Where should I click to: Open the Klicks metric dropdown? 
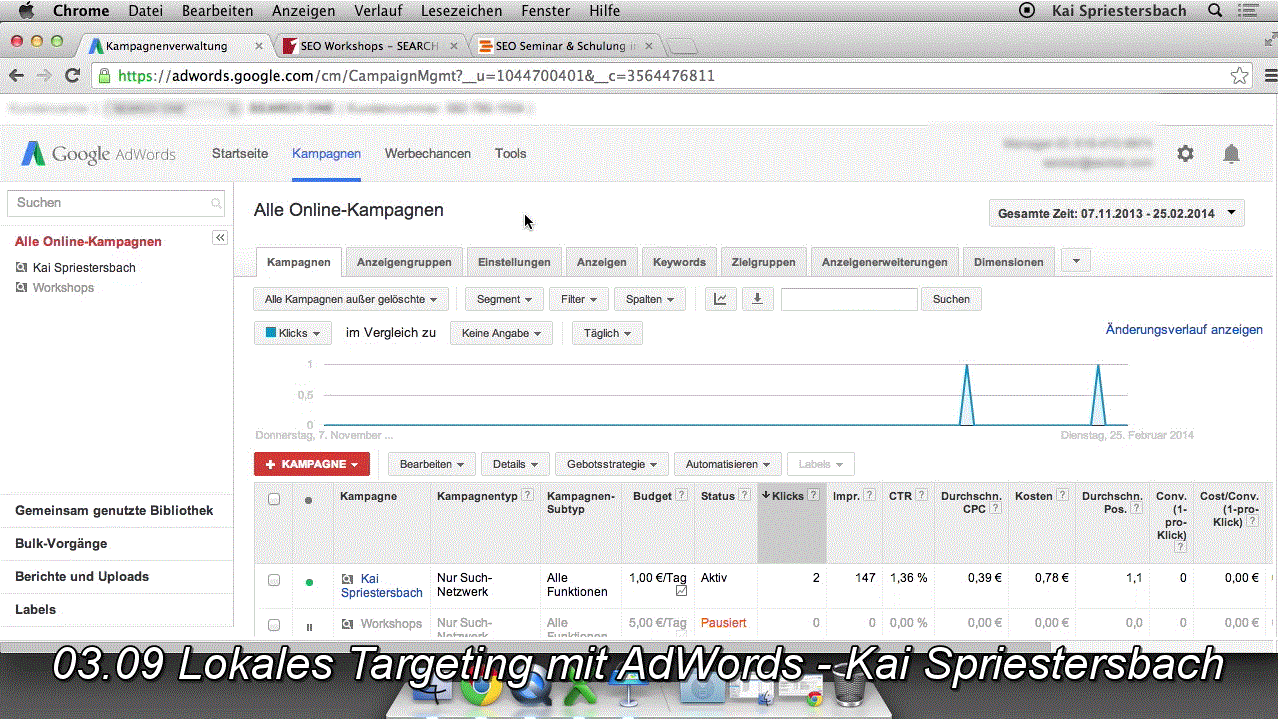pyautogui.click(x=292, y=333)
